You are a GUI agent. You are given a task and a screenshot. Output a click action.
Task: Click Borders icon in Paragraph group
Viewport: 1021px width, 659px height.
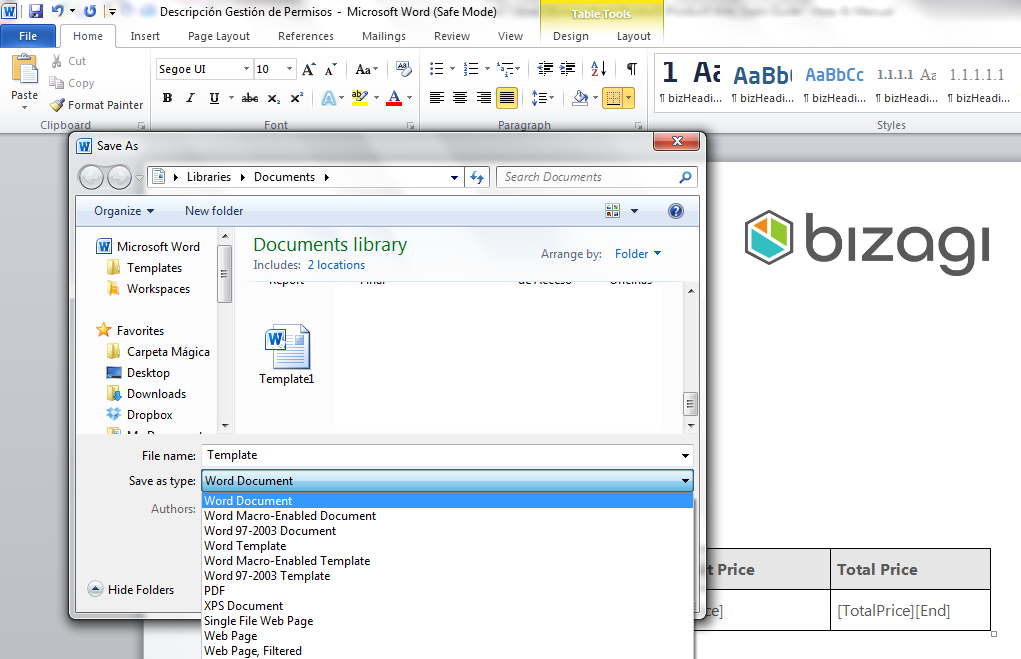[x=613, y=98]
